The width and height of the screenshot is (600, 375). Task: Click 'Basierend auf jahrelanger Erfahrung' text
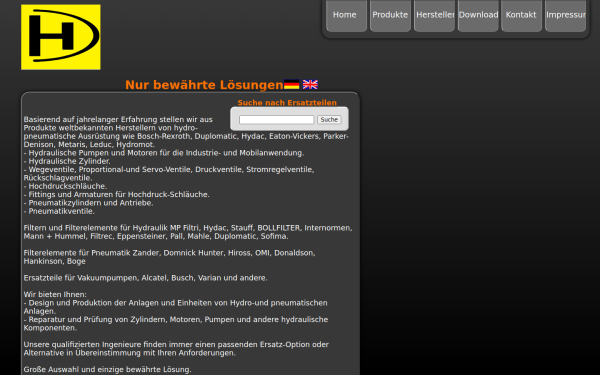(x=118, y=119)
